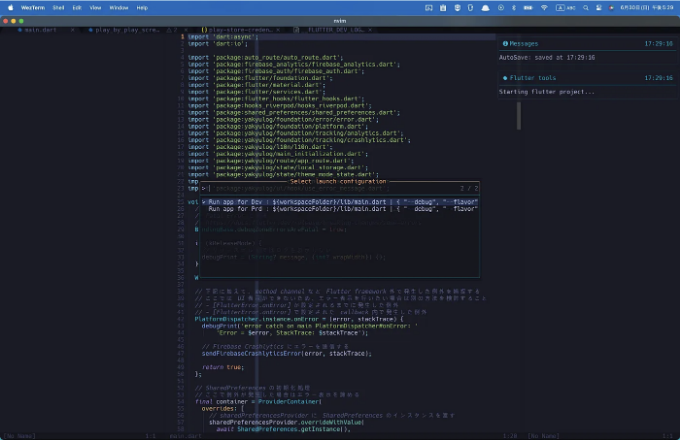Screen dimensions: 680x440
Task: Open the Bluetooth status icon
Action: (x=514, y=7)
